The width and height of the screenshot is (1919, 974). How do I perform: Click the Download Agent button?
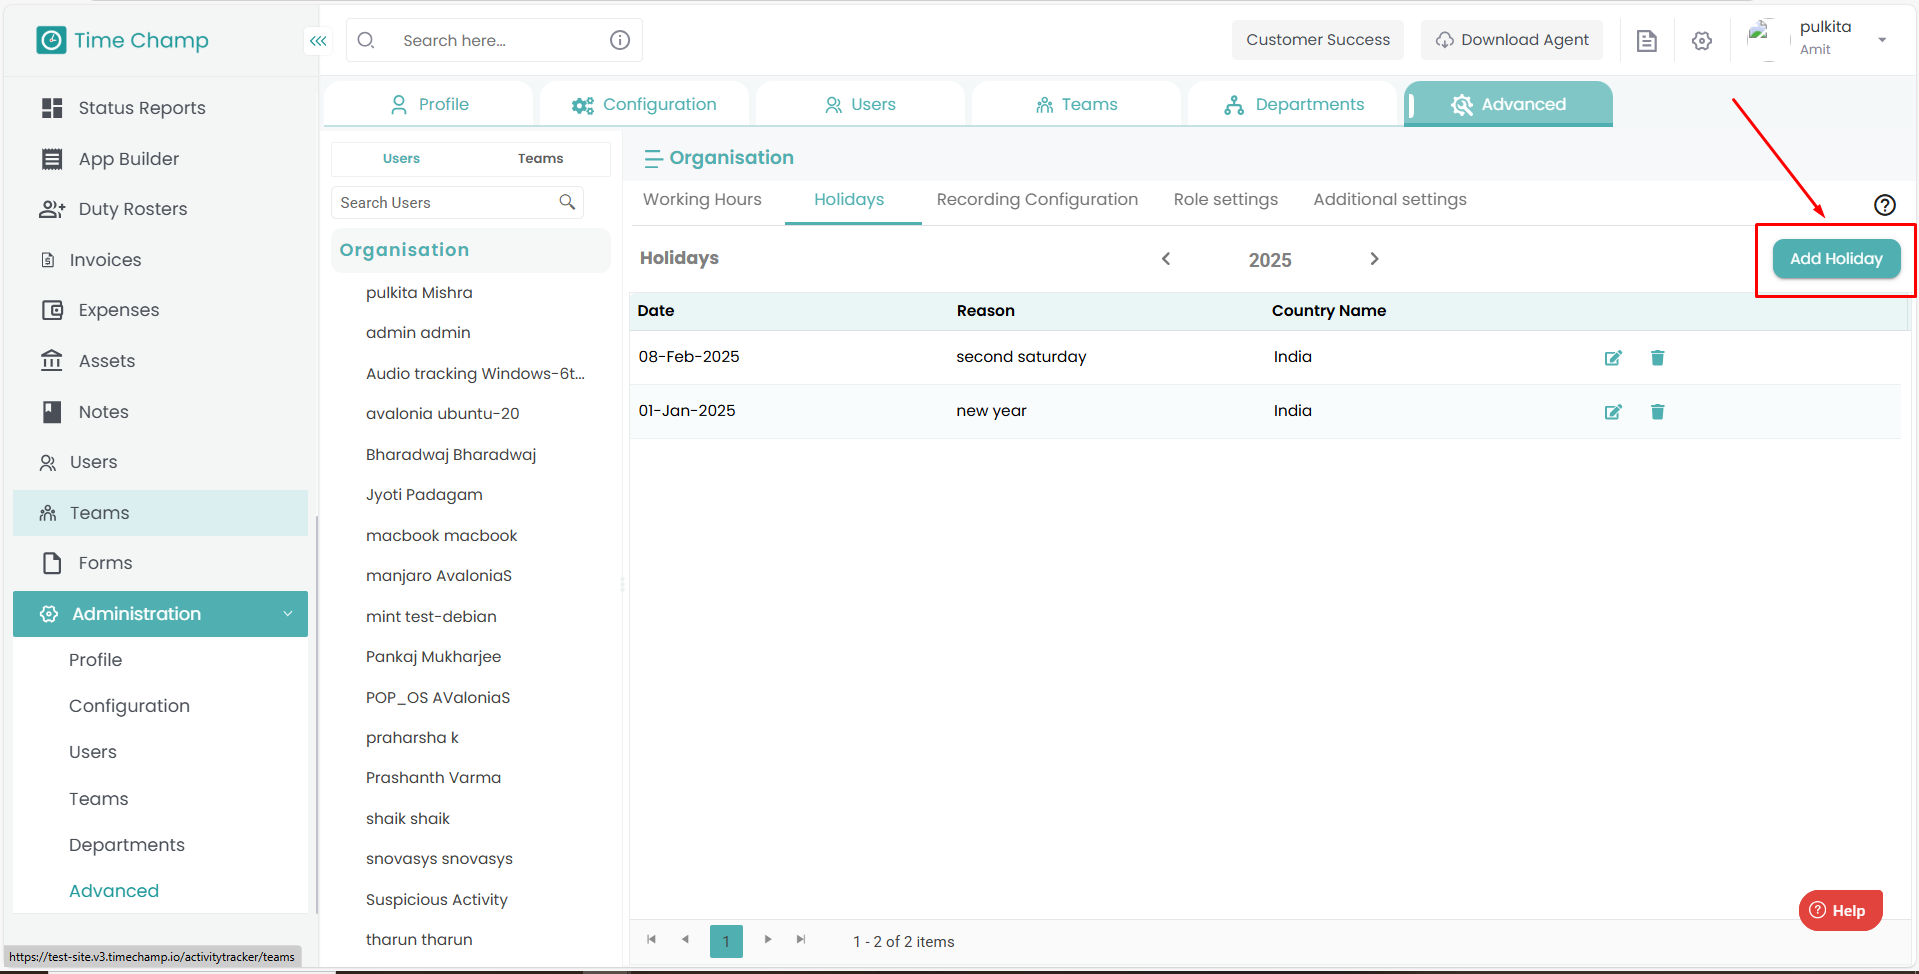coord(1512,40)
